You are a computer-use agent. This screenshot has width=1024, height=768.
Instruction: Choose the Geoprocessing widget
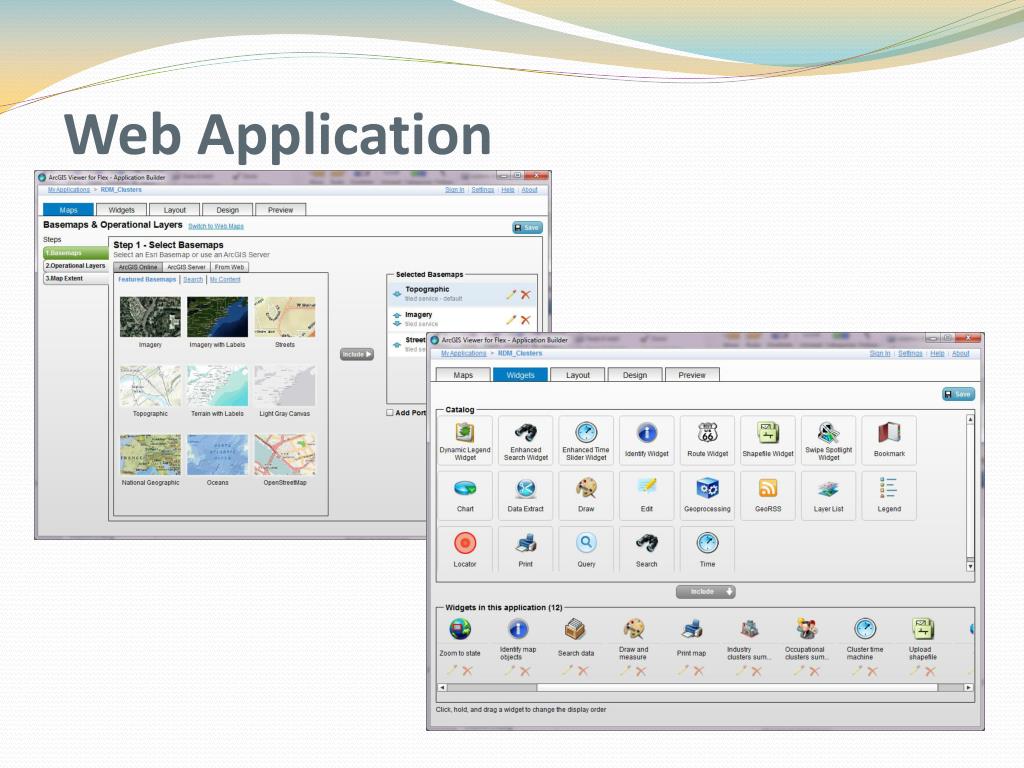click(x=707, y=496)
